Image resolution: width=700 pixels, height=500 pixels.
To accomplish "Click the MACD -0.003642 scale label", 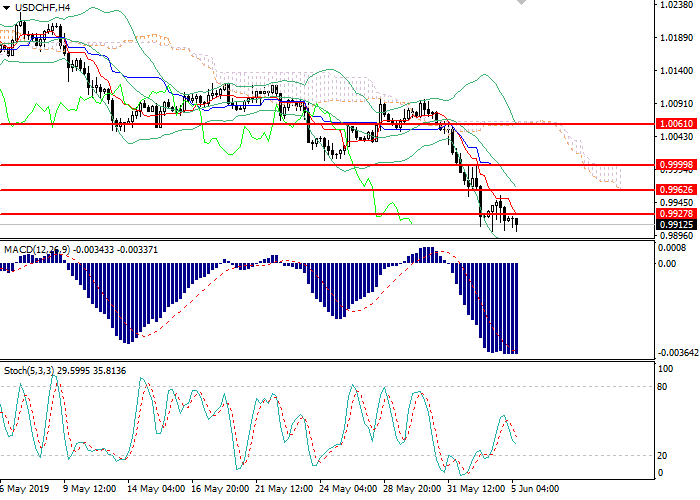I will coord(676,352).
